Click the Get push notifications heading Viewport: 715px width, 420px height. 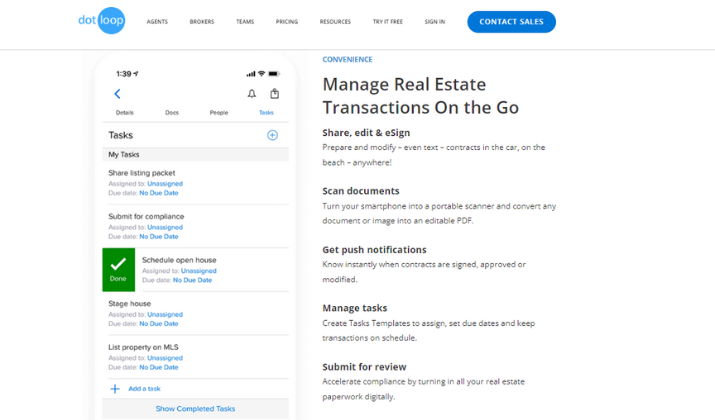pyautogui.click(x=374, y=250)
